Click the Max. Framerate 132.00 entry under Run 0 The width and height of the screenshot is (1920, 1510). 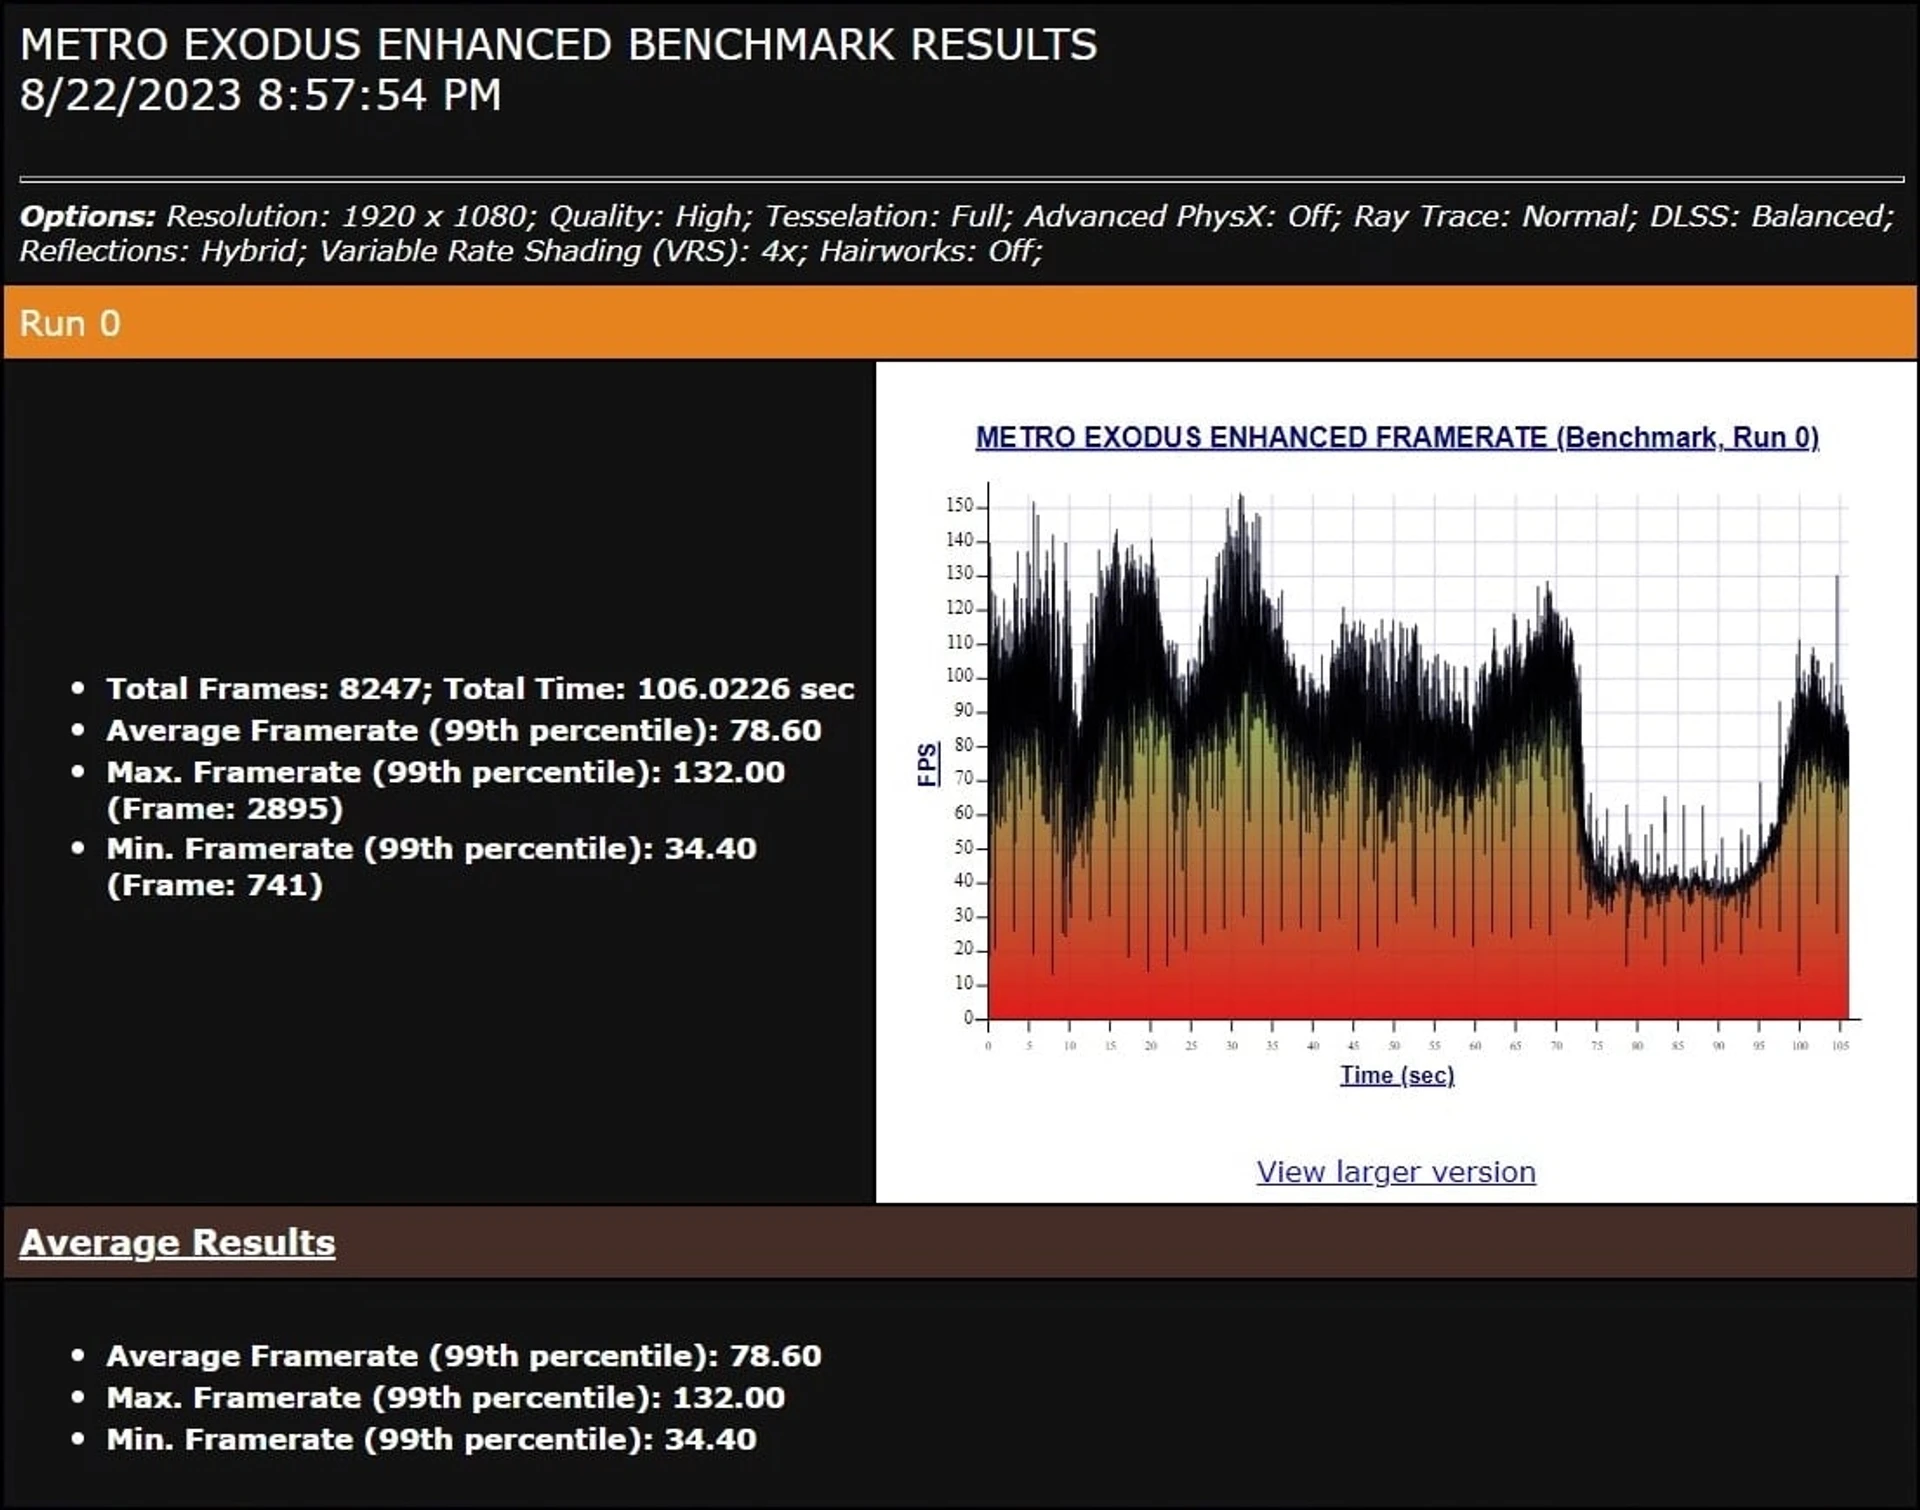click(446, 790)
